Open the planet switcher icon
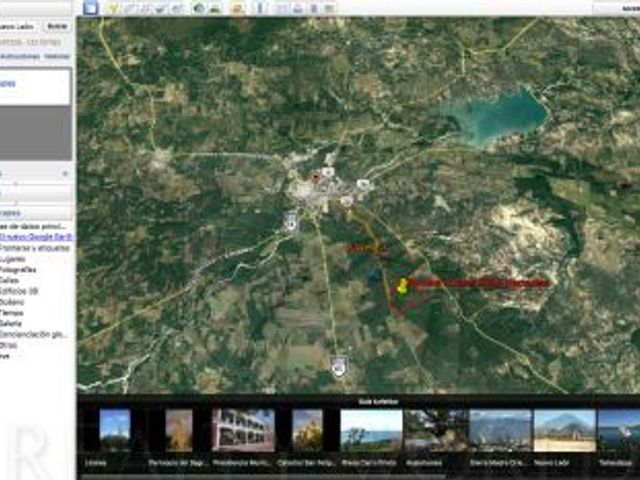Viewport: 640px width, 480px height. (x=237, y=8)
